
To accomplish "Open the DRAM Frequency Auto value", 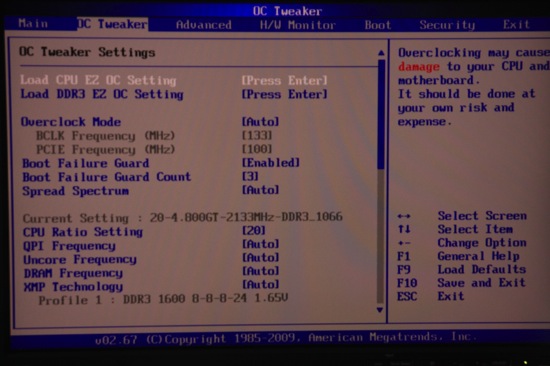I will coord(261,271).
